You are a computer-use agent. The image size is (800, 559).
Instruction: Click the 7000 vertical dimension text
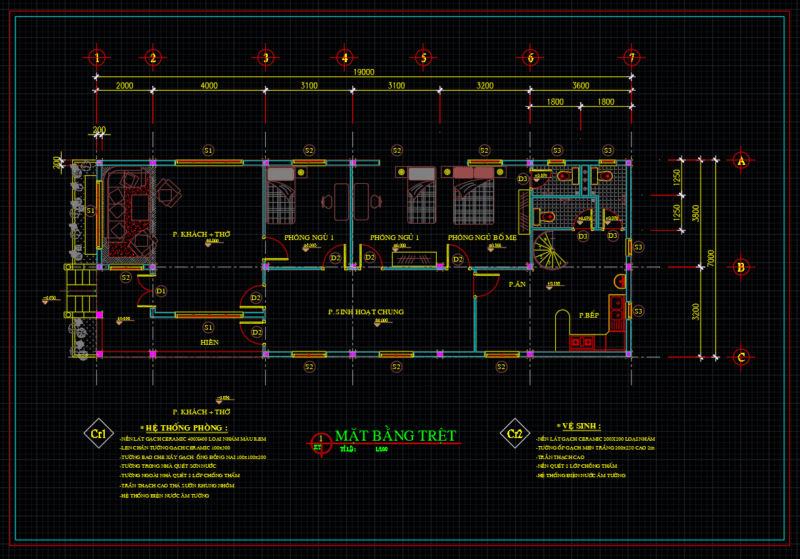point(713,258)
